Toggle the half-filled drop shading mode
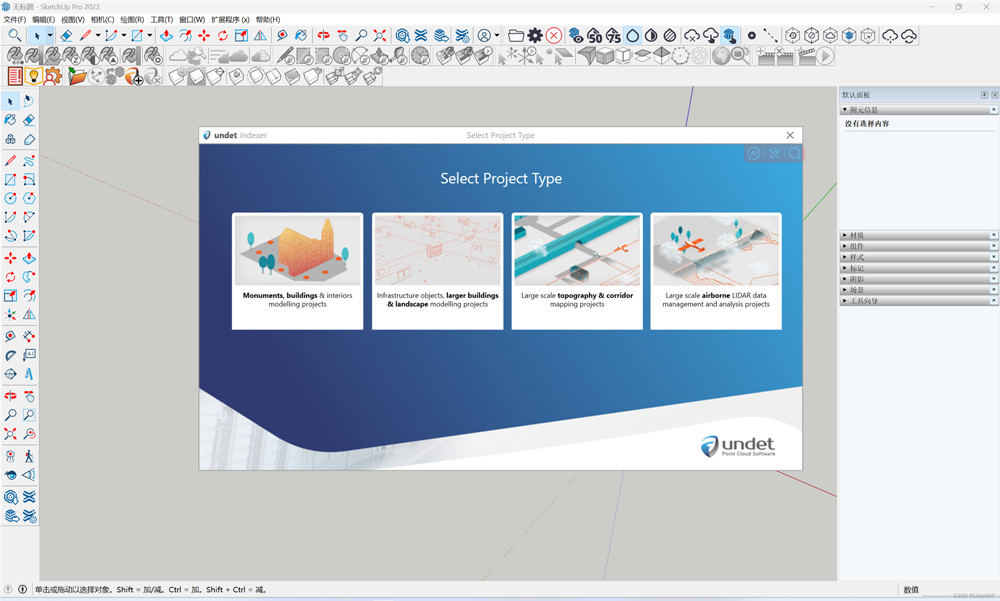Viewport: 1000px width, 601px height. click(x=651, y=36)
